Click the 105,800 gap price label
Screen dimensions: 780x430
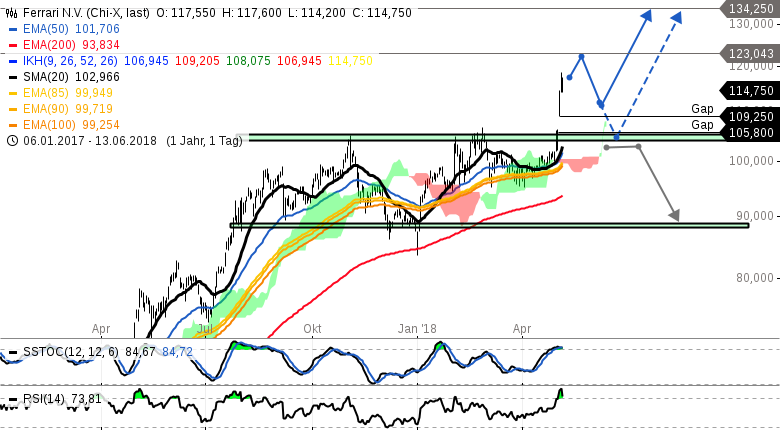tap(751, 133)
